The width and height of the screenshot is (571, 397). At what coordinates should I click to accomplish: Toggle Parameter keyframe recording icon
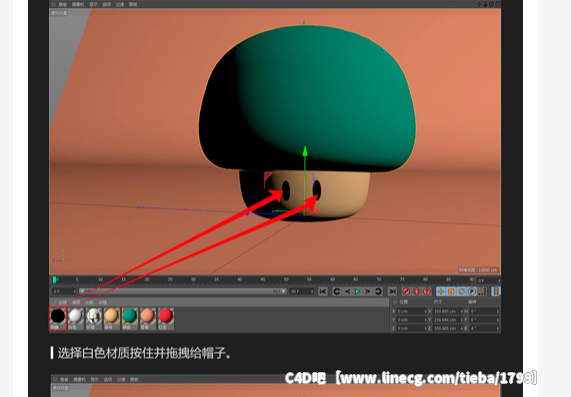(472, 291)
